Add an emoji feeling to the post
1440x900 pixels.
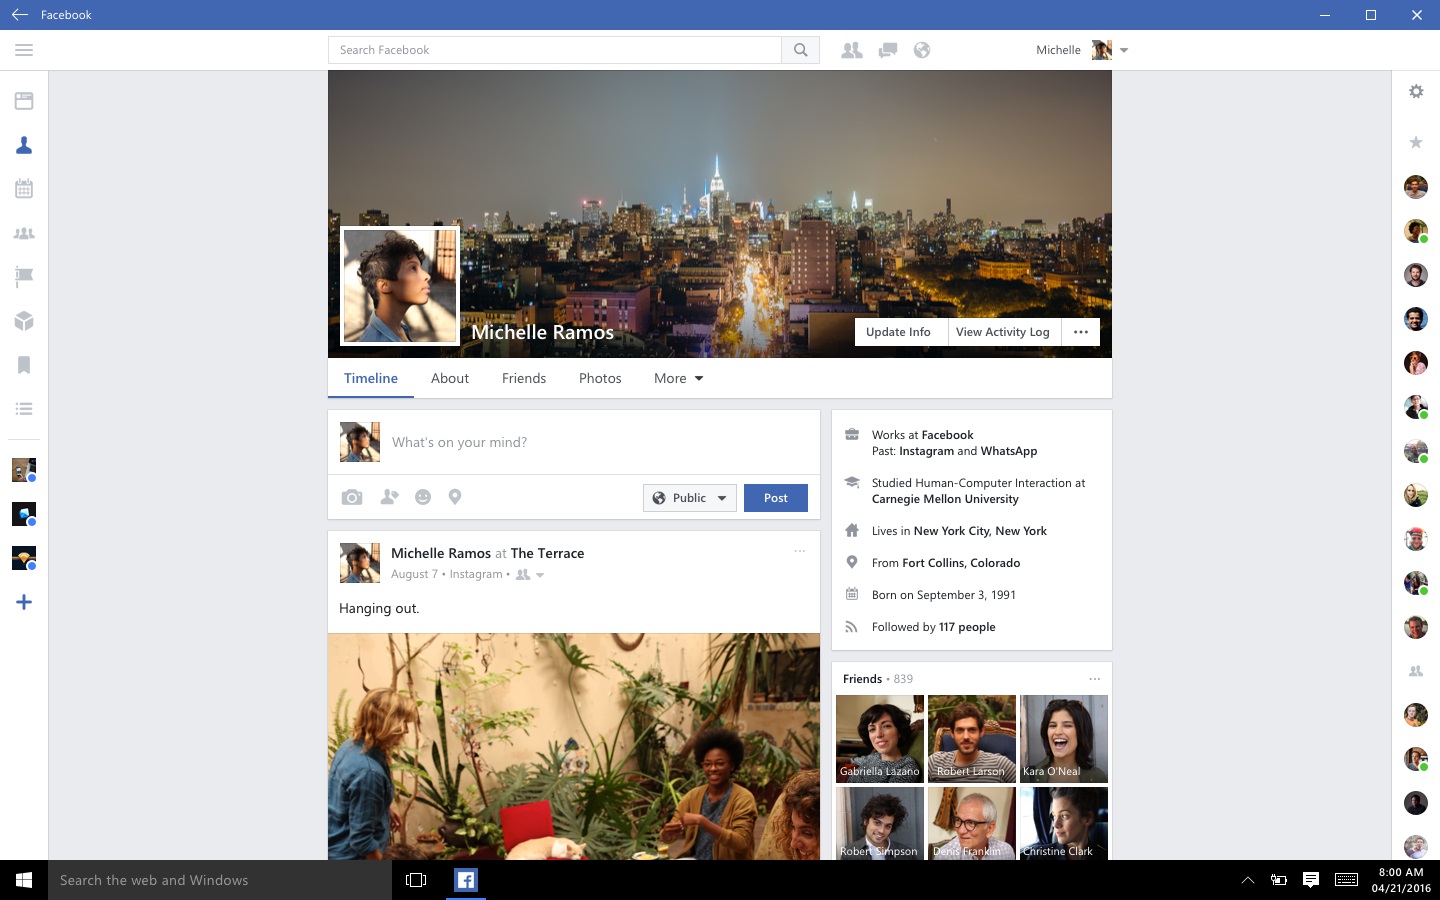tap(423, 497)
